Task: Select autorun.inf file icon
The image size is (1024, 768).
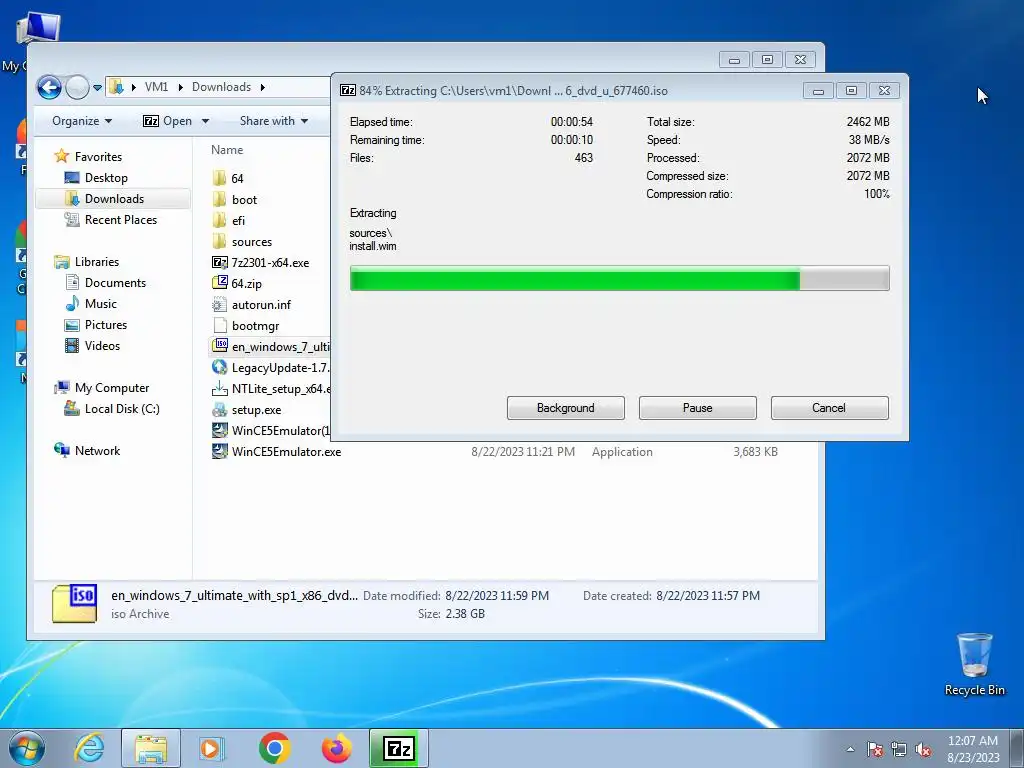Action: click(219, 304)
